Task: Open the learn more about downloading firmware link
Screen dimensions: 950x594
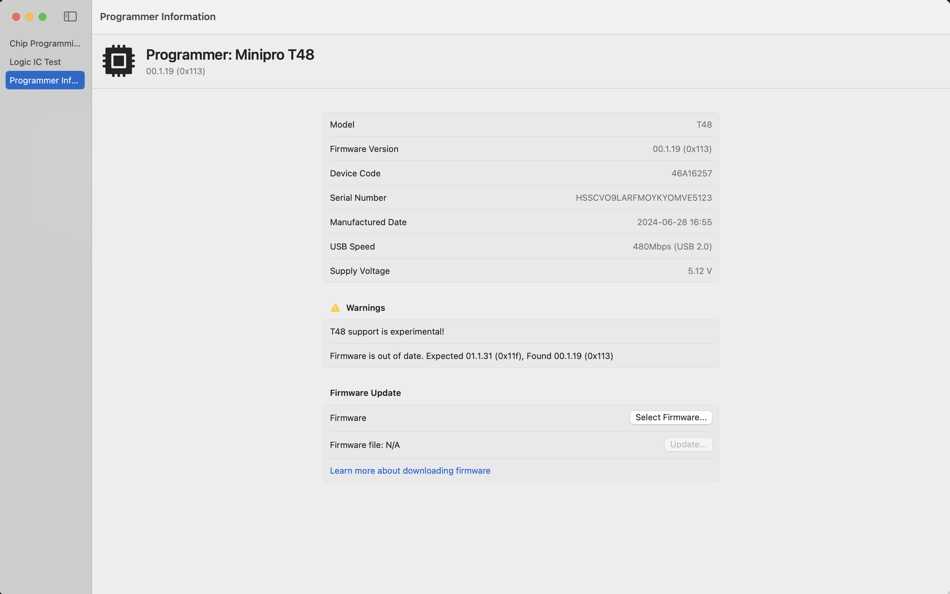Action: tap(410, 470)
